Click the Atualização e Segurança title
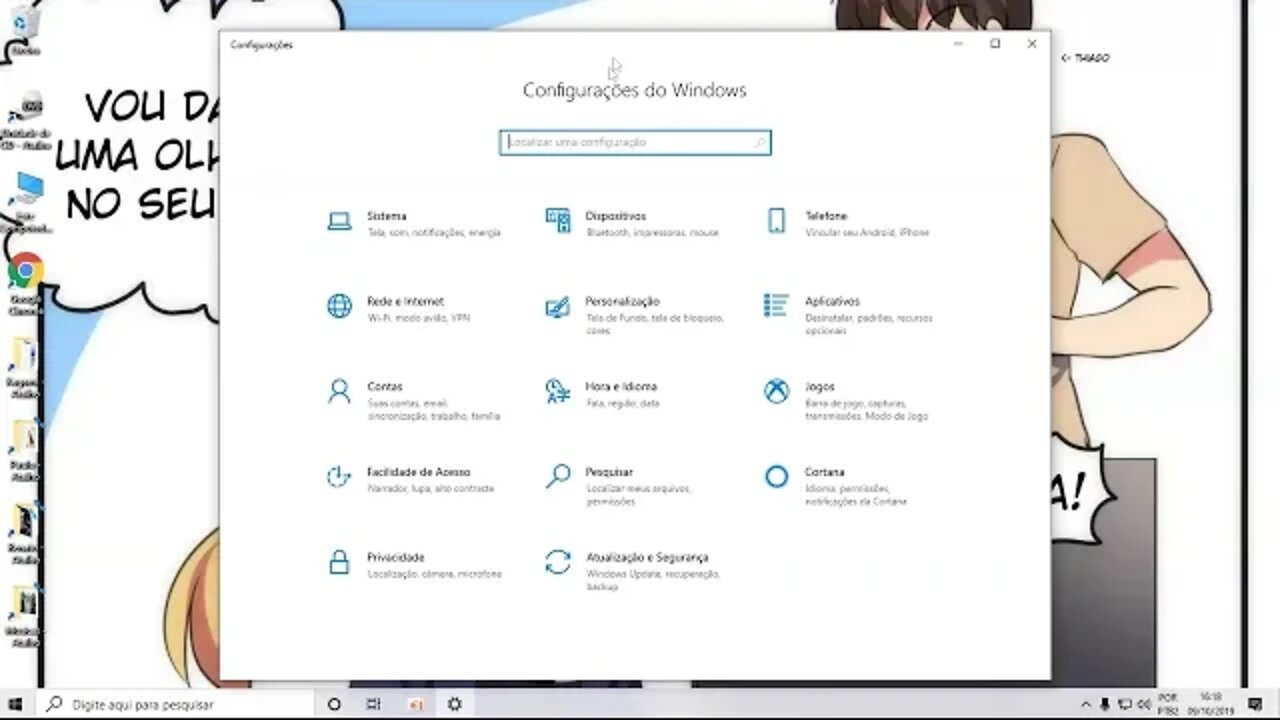The height and width of the screenshot is (720, 1280). pos(647,557)
